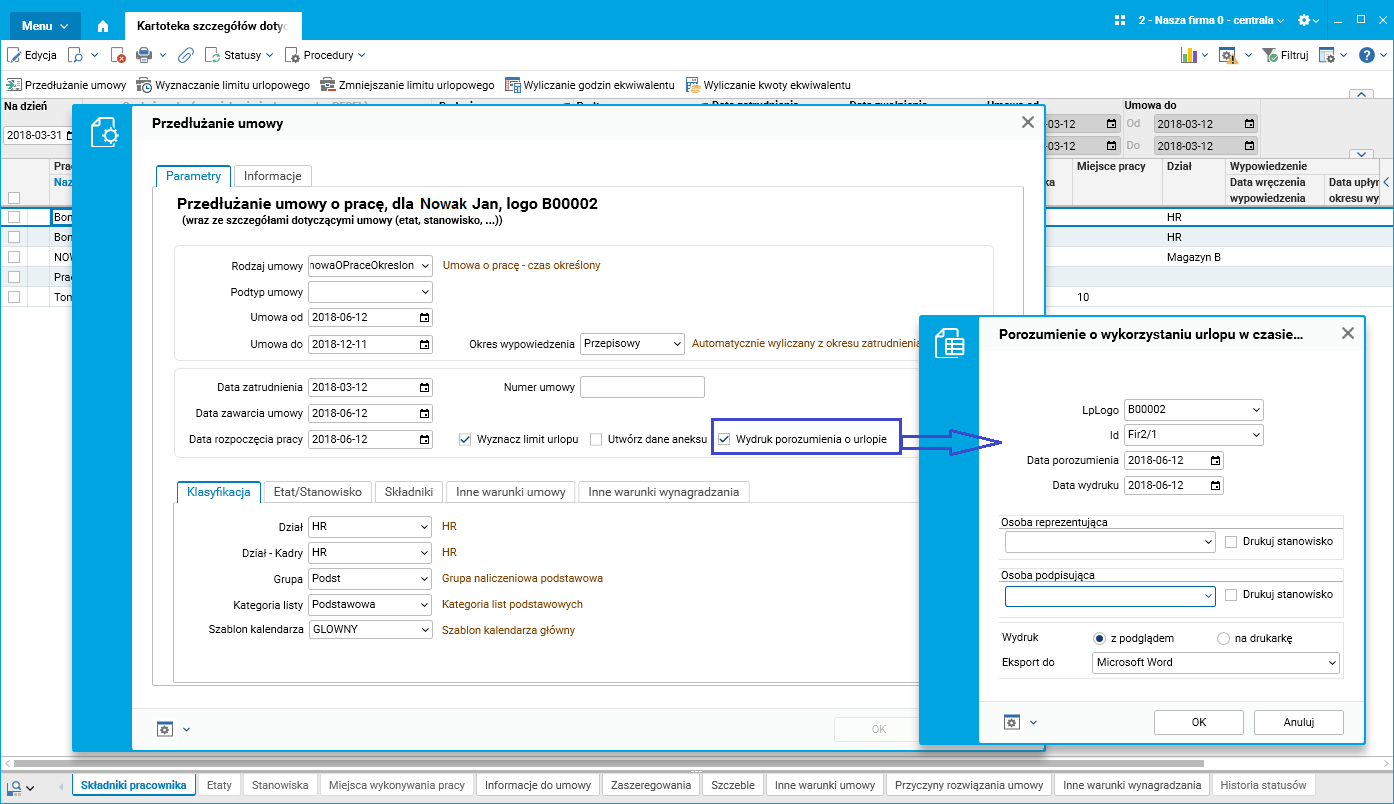Screen dimensions: 1394x804
Task: Click the Home icon in the title bar
Action: pyautogui.click(x=102, y=25)
